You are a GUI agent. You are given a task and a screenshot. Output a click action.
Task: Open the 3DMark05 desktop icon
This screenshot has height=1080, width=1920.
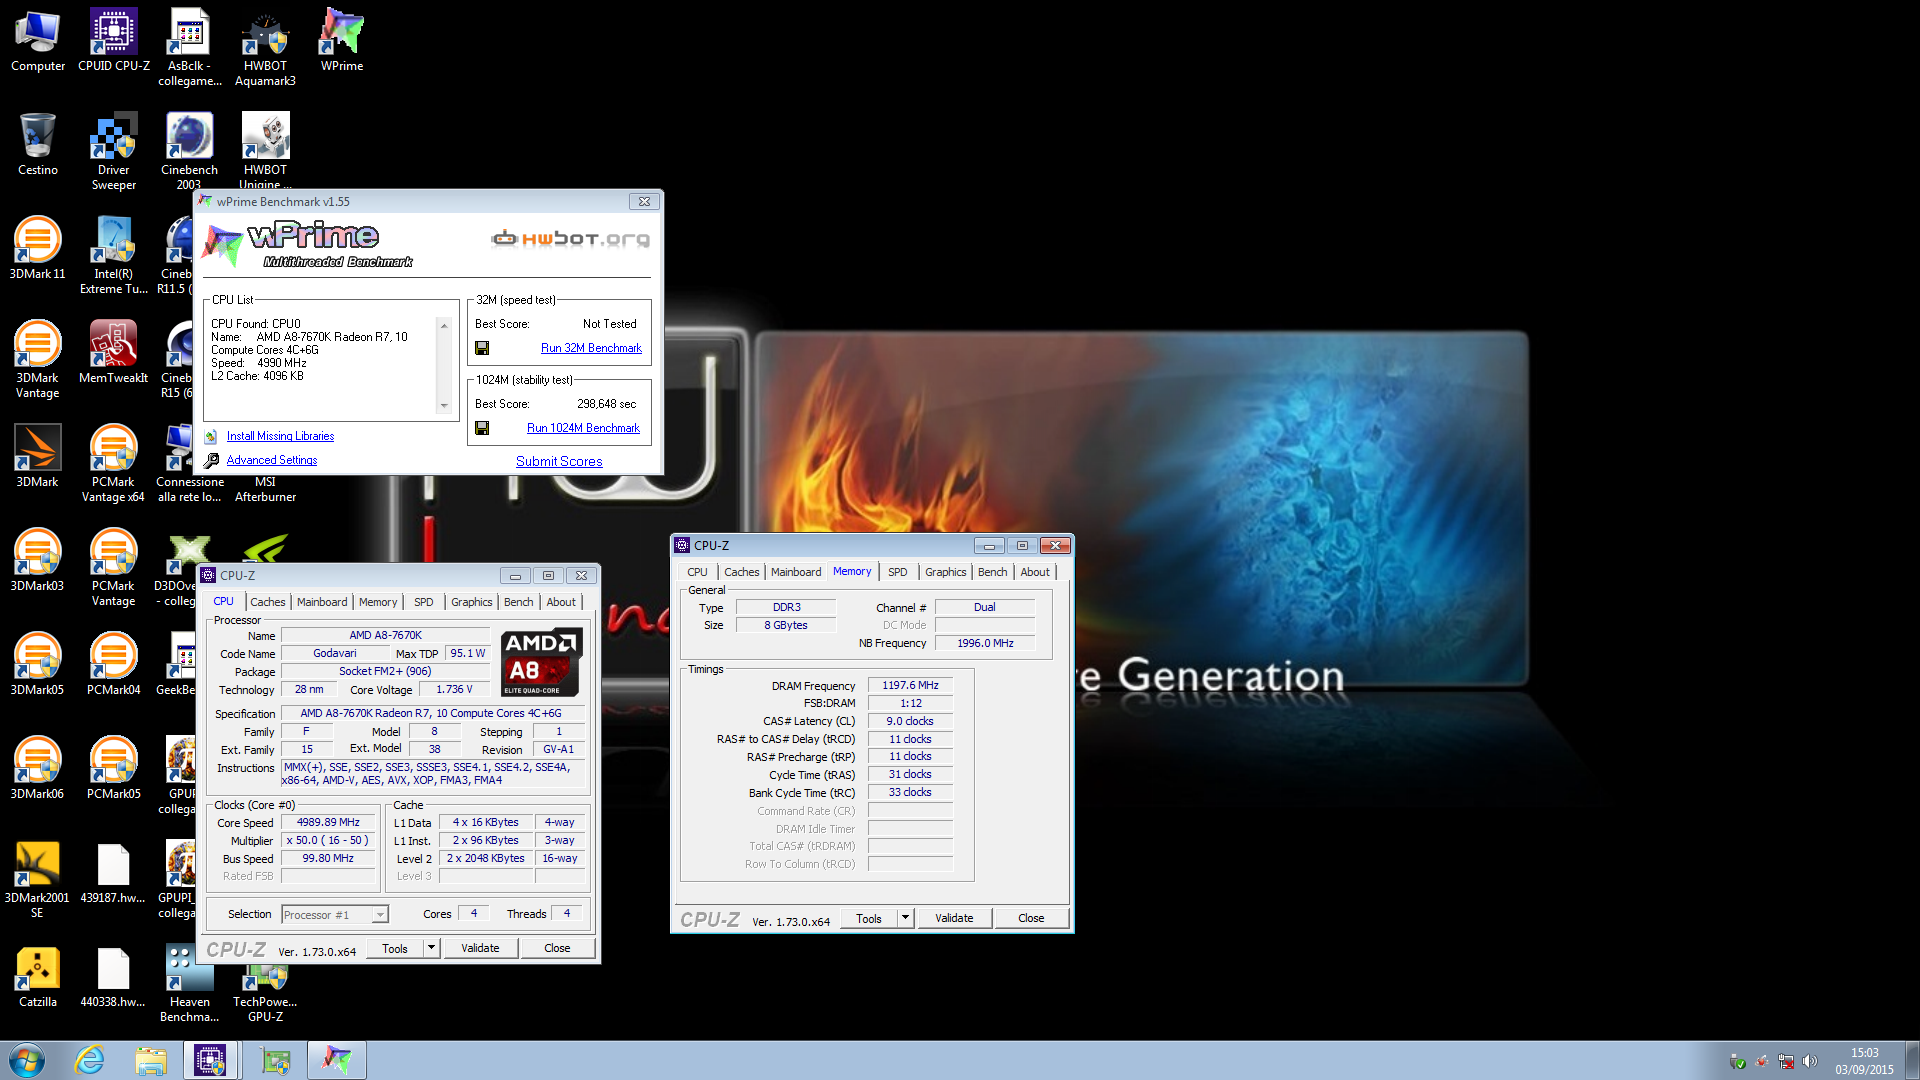tap(38, 665)
